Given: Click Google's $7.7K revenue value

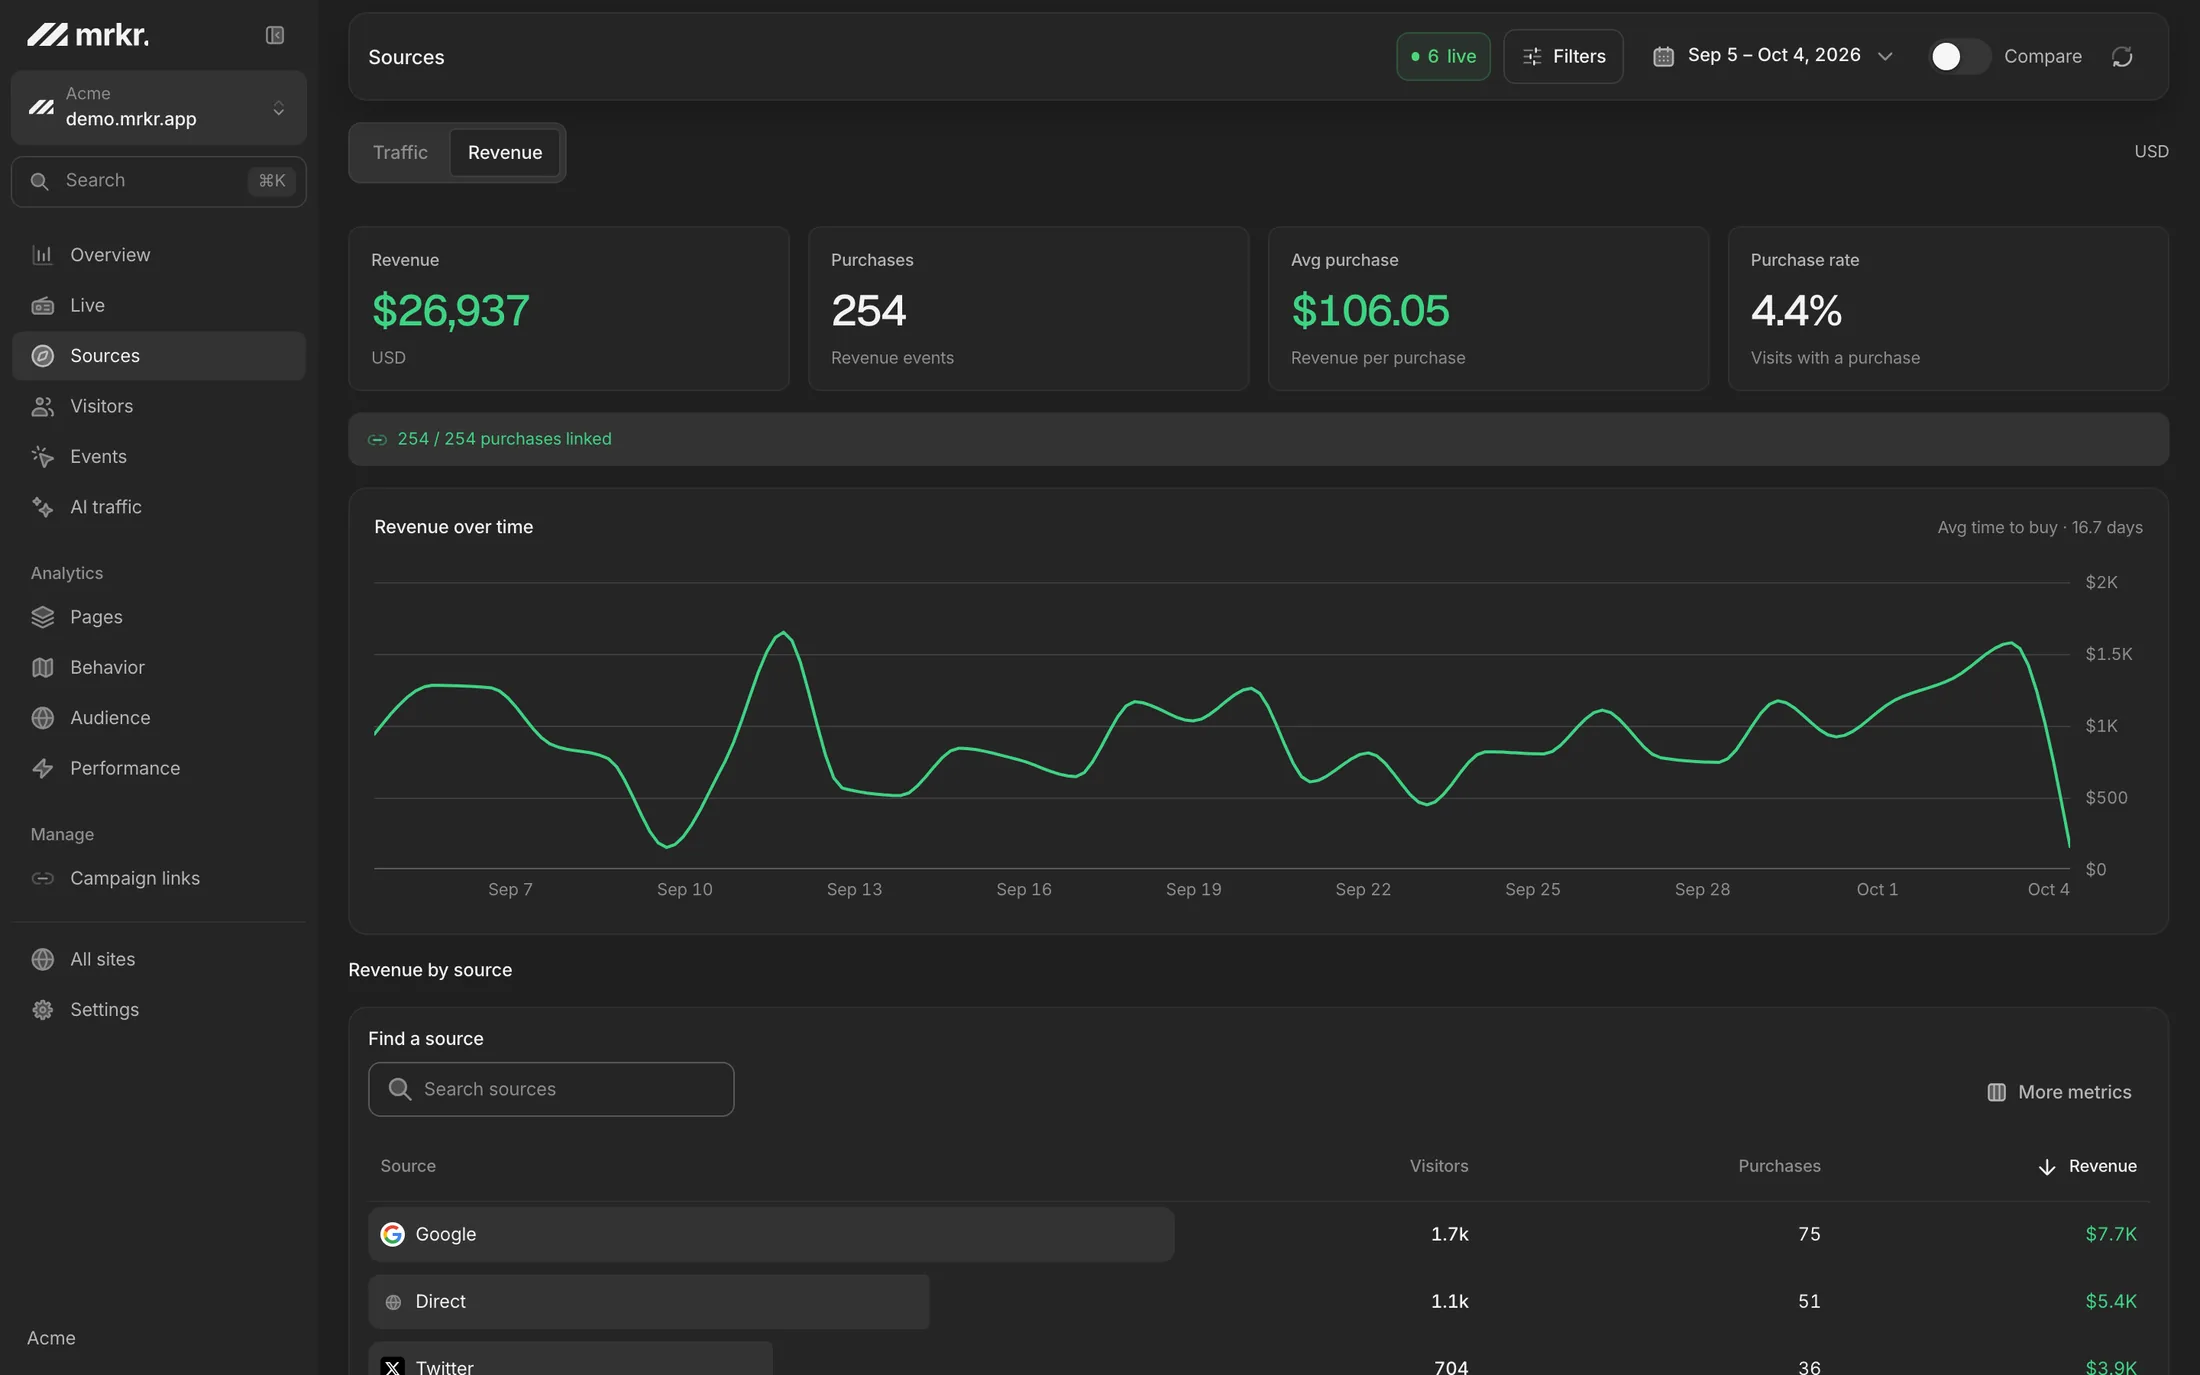Looking at the screenshot, I should coord(2110,1234).
